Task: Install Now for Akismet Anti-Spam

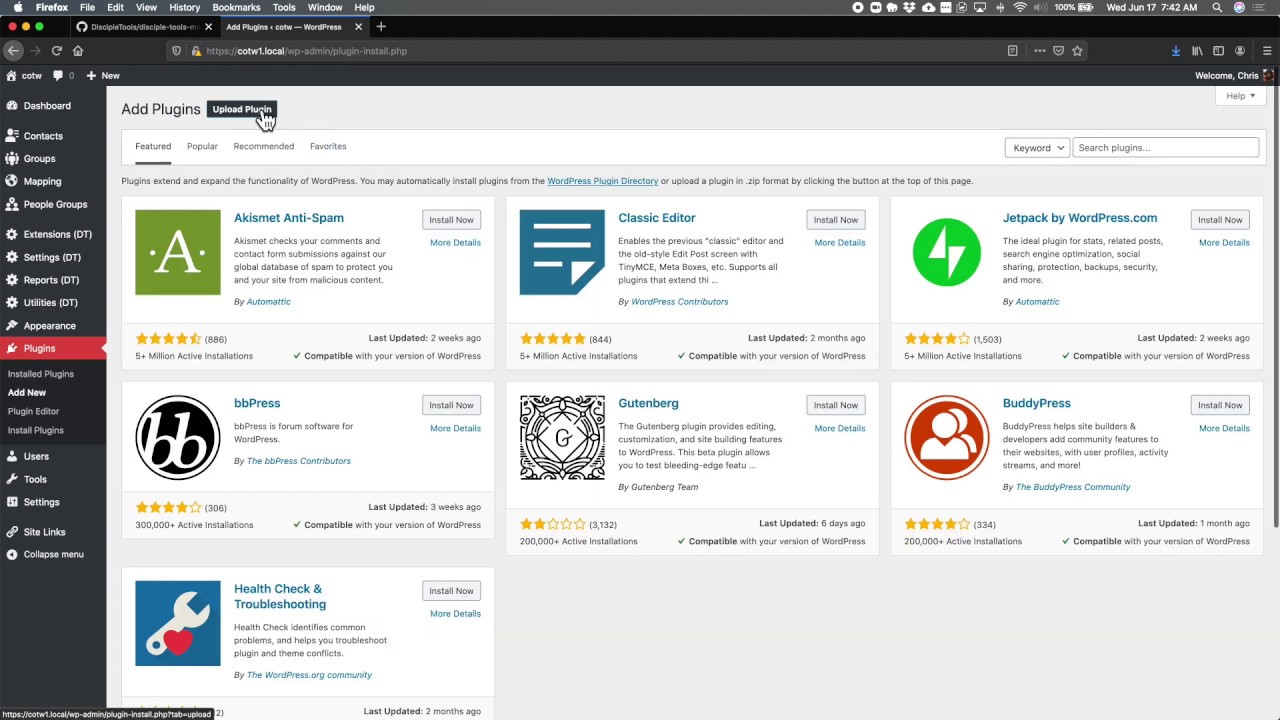Action: [451, 220]
